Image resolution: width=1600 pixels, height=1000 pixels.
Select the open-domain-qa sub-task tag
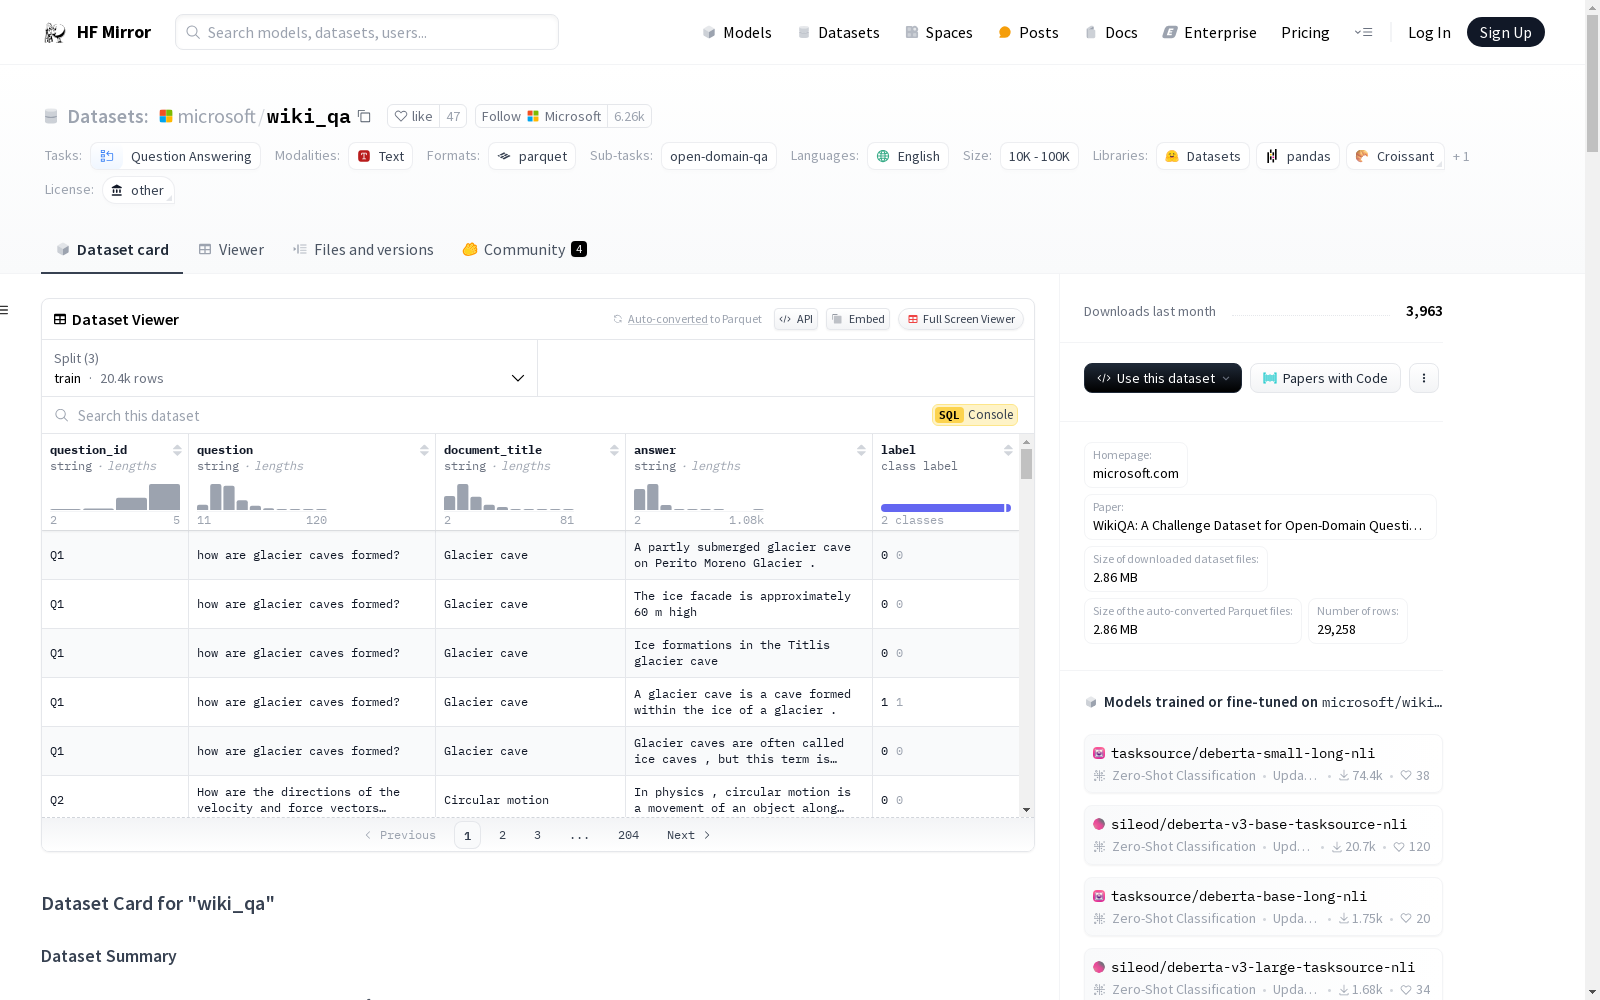tap(719, 156)
